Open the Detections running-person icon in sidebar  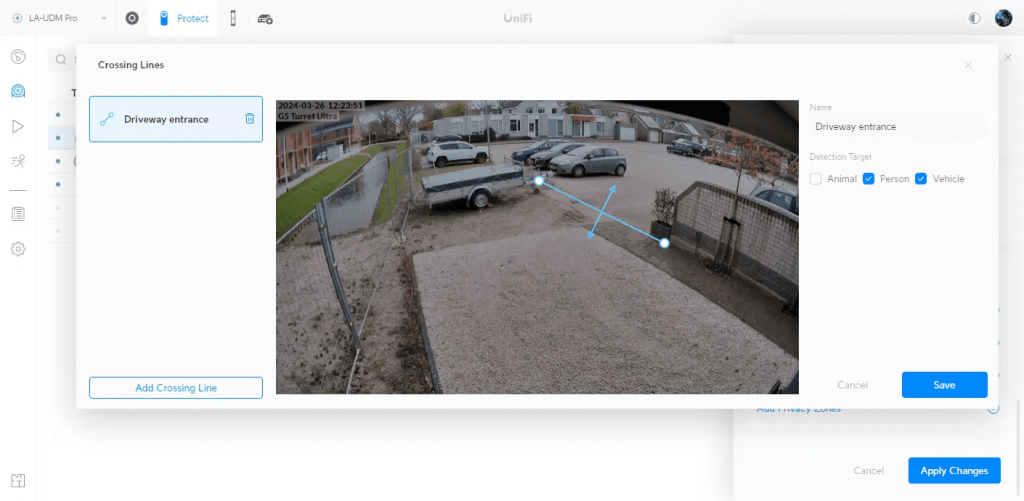tap(18, 161)
